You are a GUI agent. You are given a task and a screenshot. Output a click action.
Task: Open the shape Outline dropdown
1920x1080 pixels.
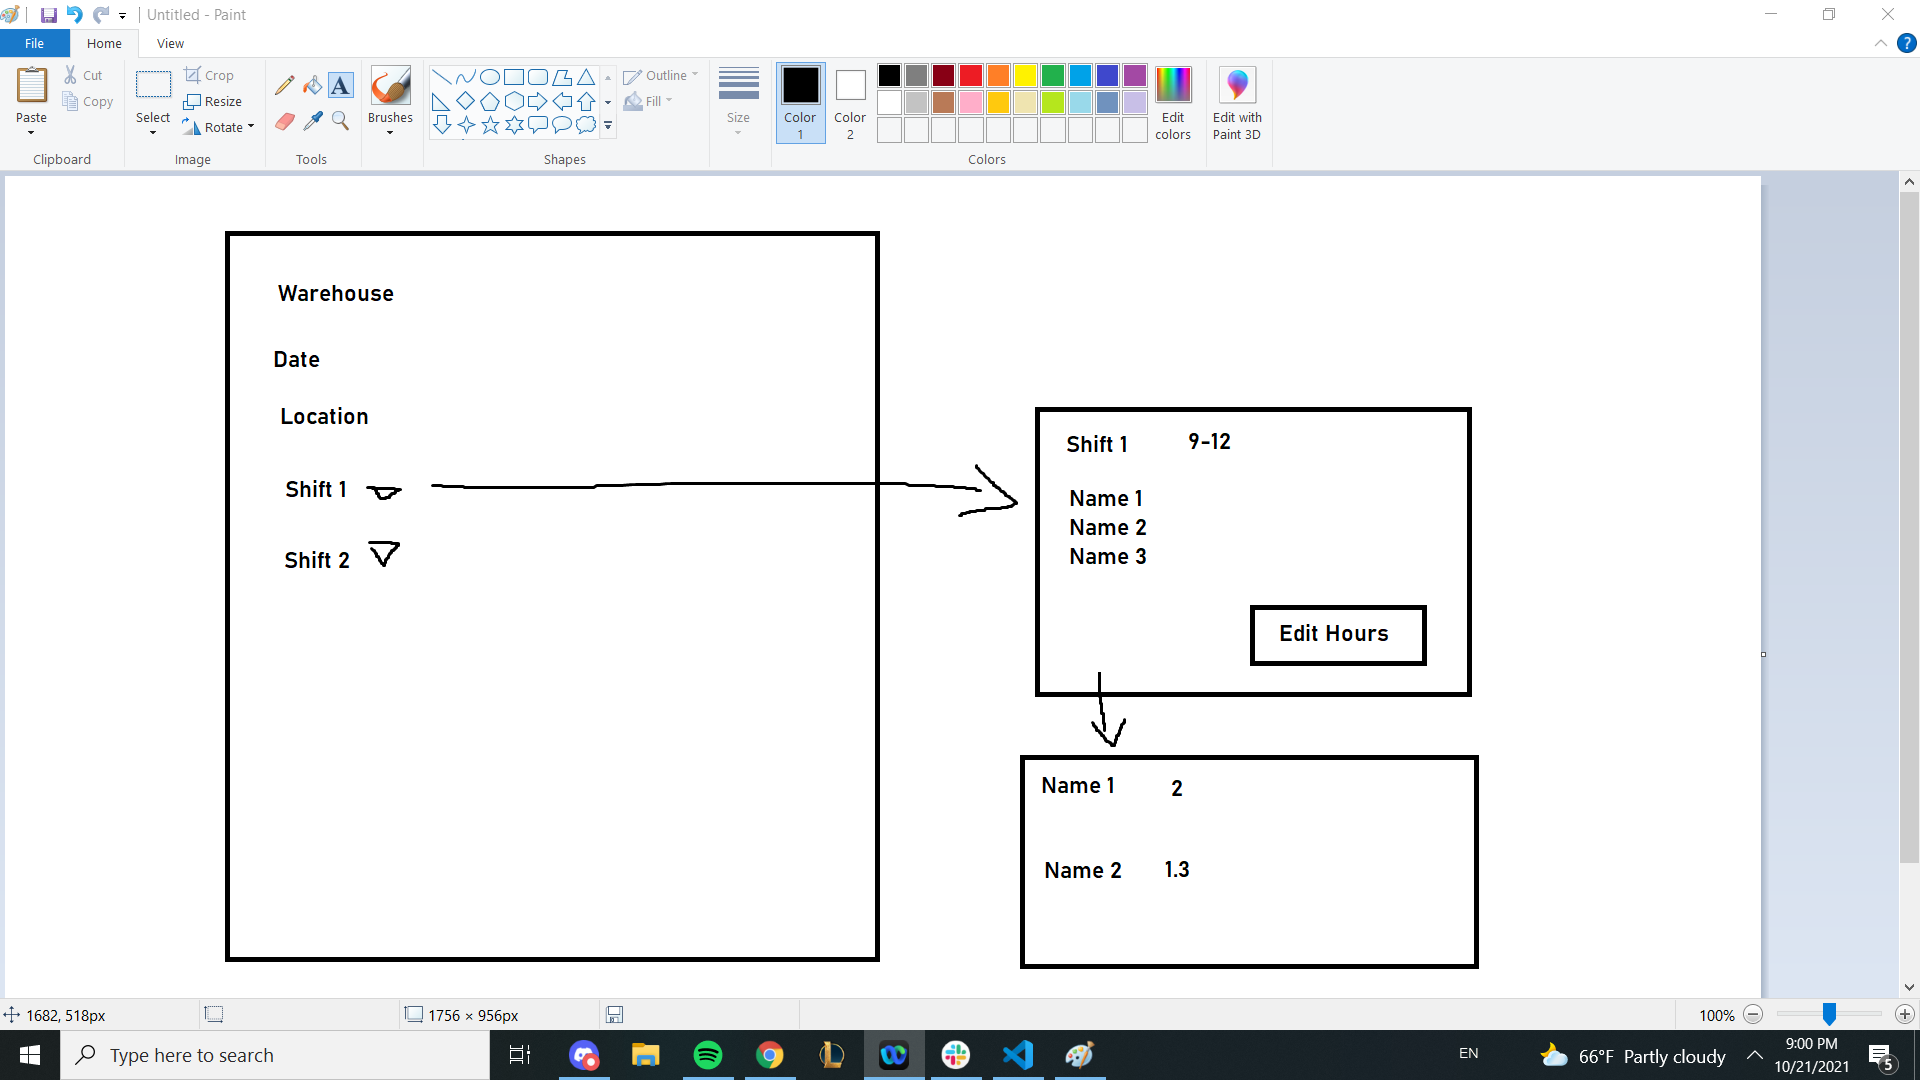tap(661, 75)
